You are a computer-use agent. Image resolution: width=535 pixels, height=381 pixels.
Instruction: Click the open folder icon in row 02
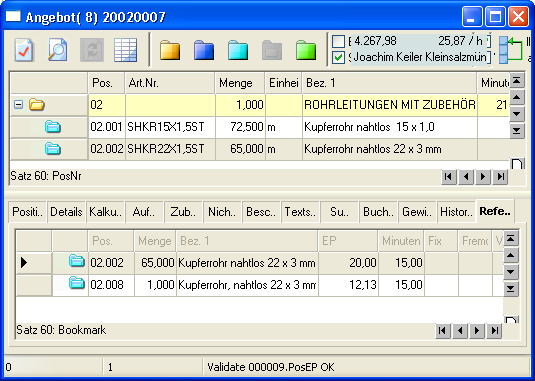[x=37, y=104]
